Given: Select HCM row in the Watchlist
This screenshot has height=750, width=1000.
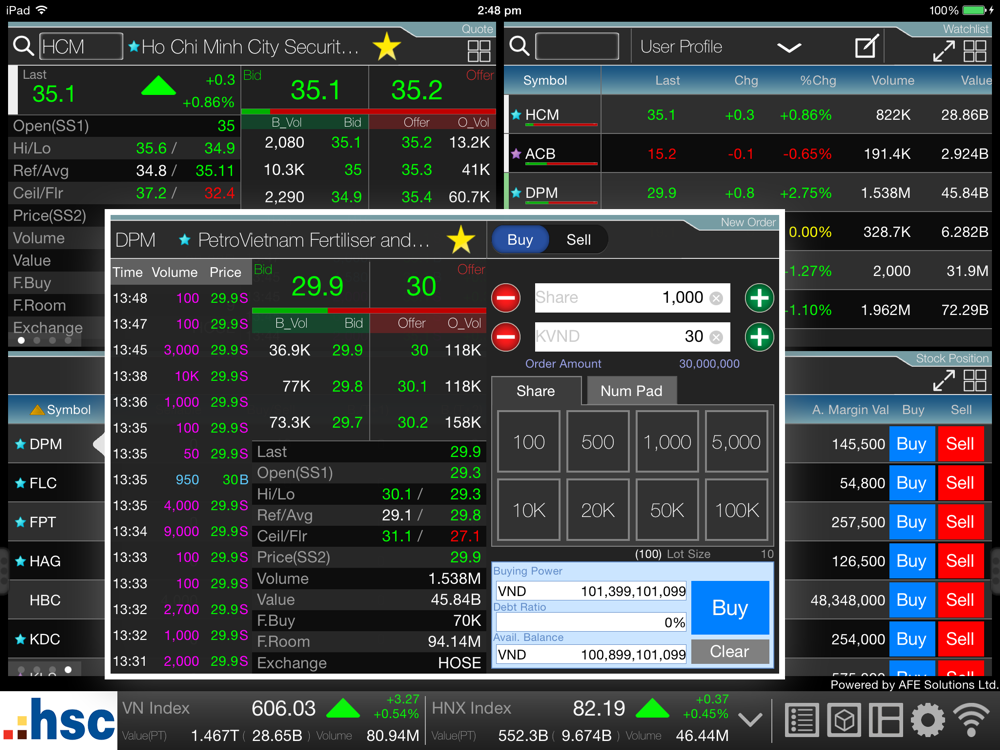Looking at the screenshot, I should point(747,115).
